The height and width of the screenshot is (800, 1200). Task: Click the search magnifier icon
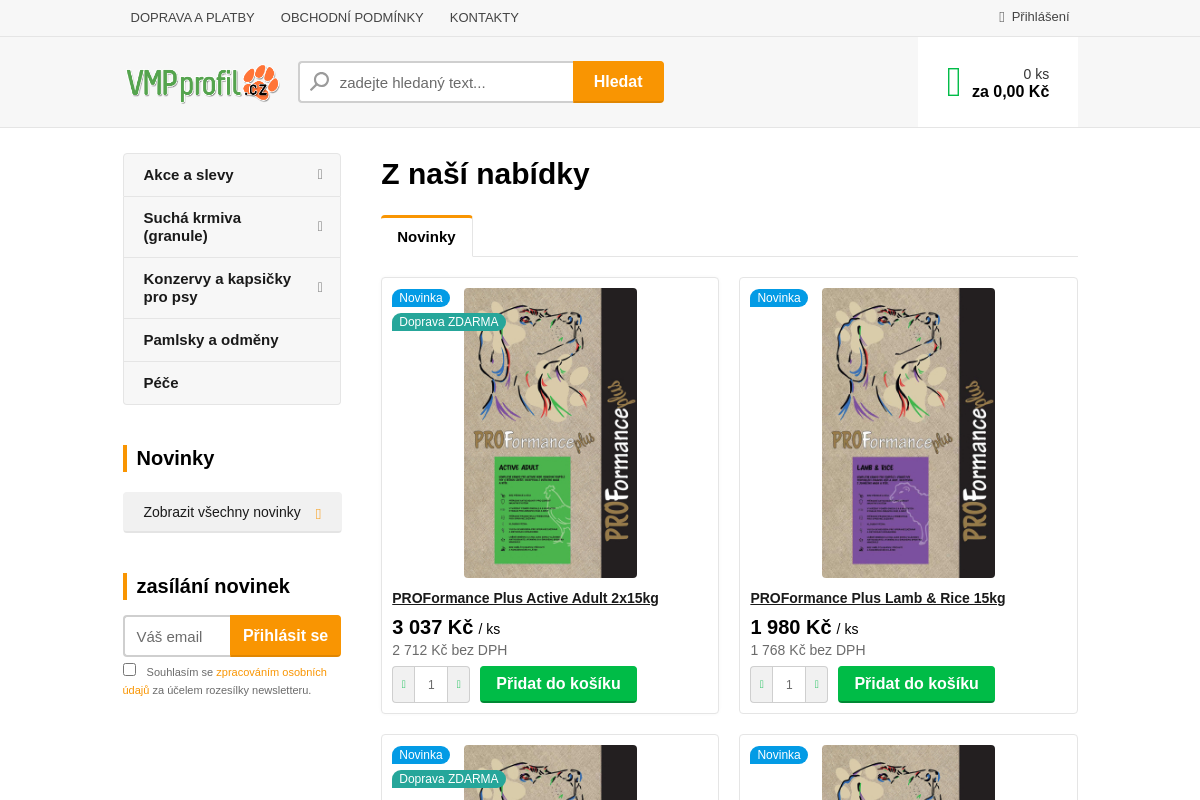(320, 82)
